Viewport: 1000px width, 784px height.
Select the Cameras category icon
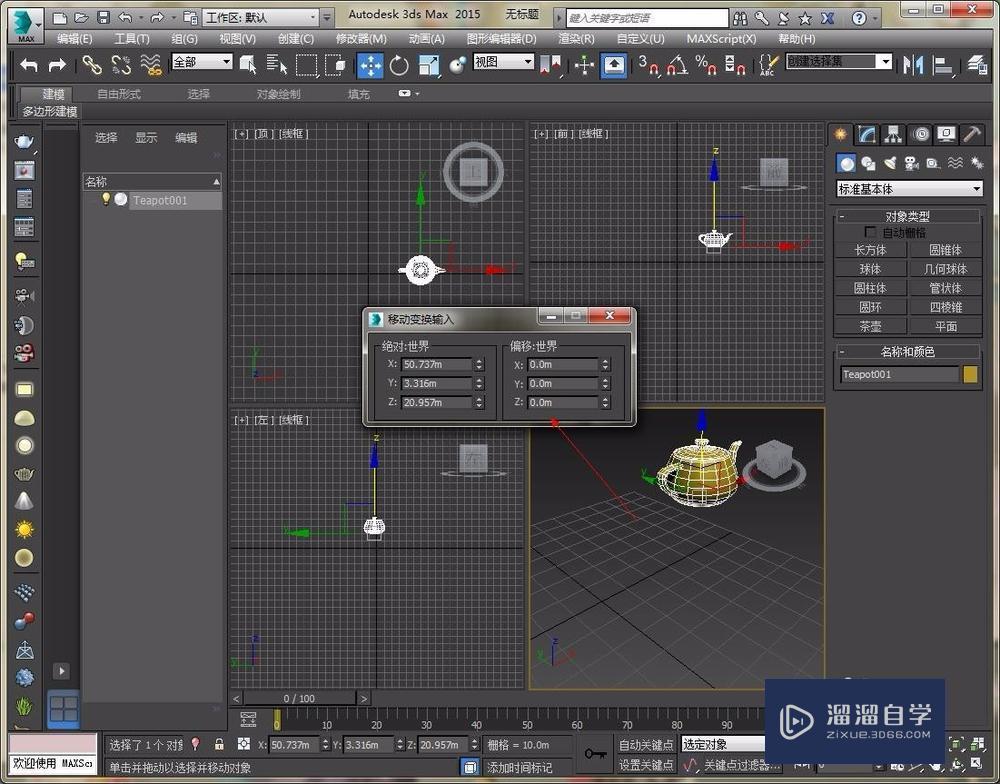coord(911,163)
